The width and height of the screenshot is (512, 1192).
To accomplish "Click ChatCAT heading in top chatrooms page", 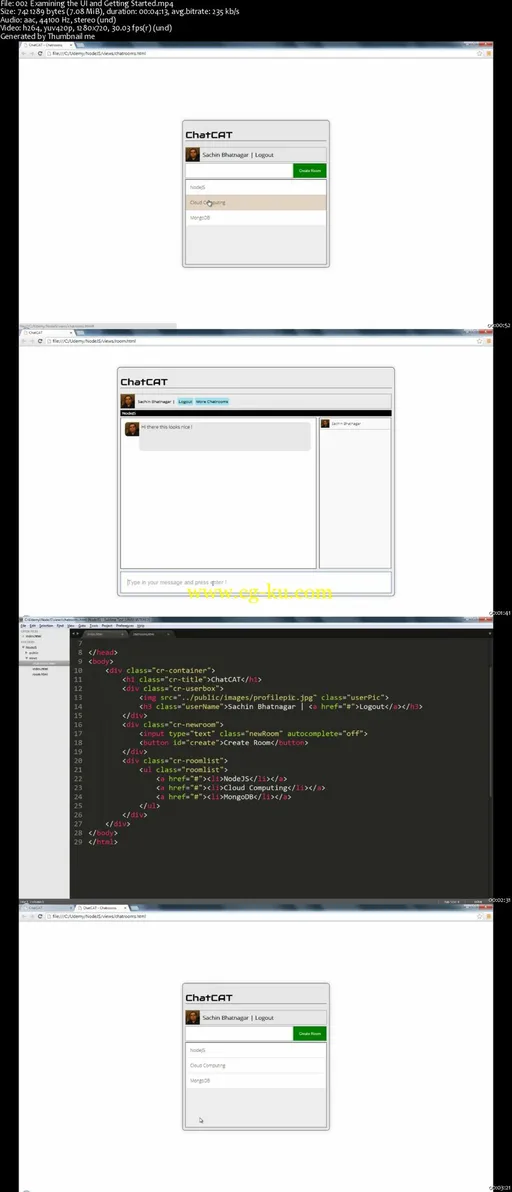I will (209, 135).
